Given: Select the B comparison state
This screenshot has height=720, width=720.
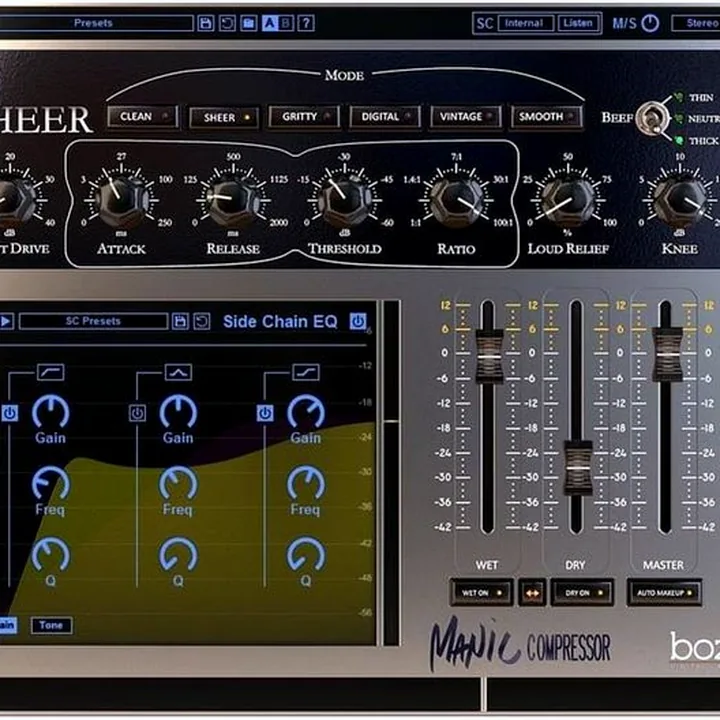Looking at the screenshot, I should coord(286,23).
